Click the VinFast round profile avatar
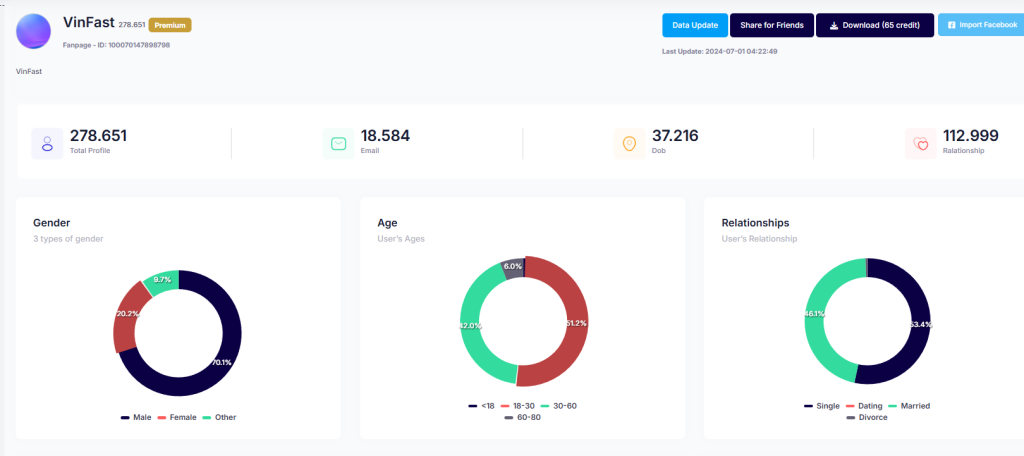The image size is (1024, 456). [33, 31]
